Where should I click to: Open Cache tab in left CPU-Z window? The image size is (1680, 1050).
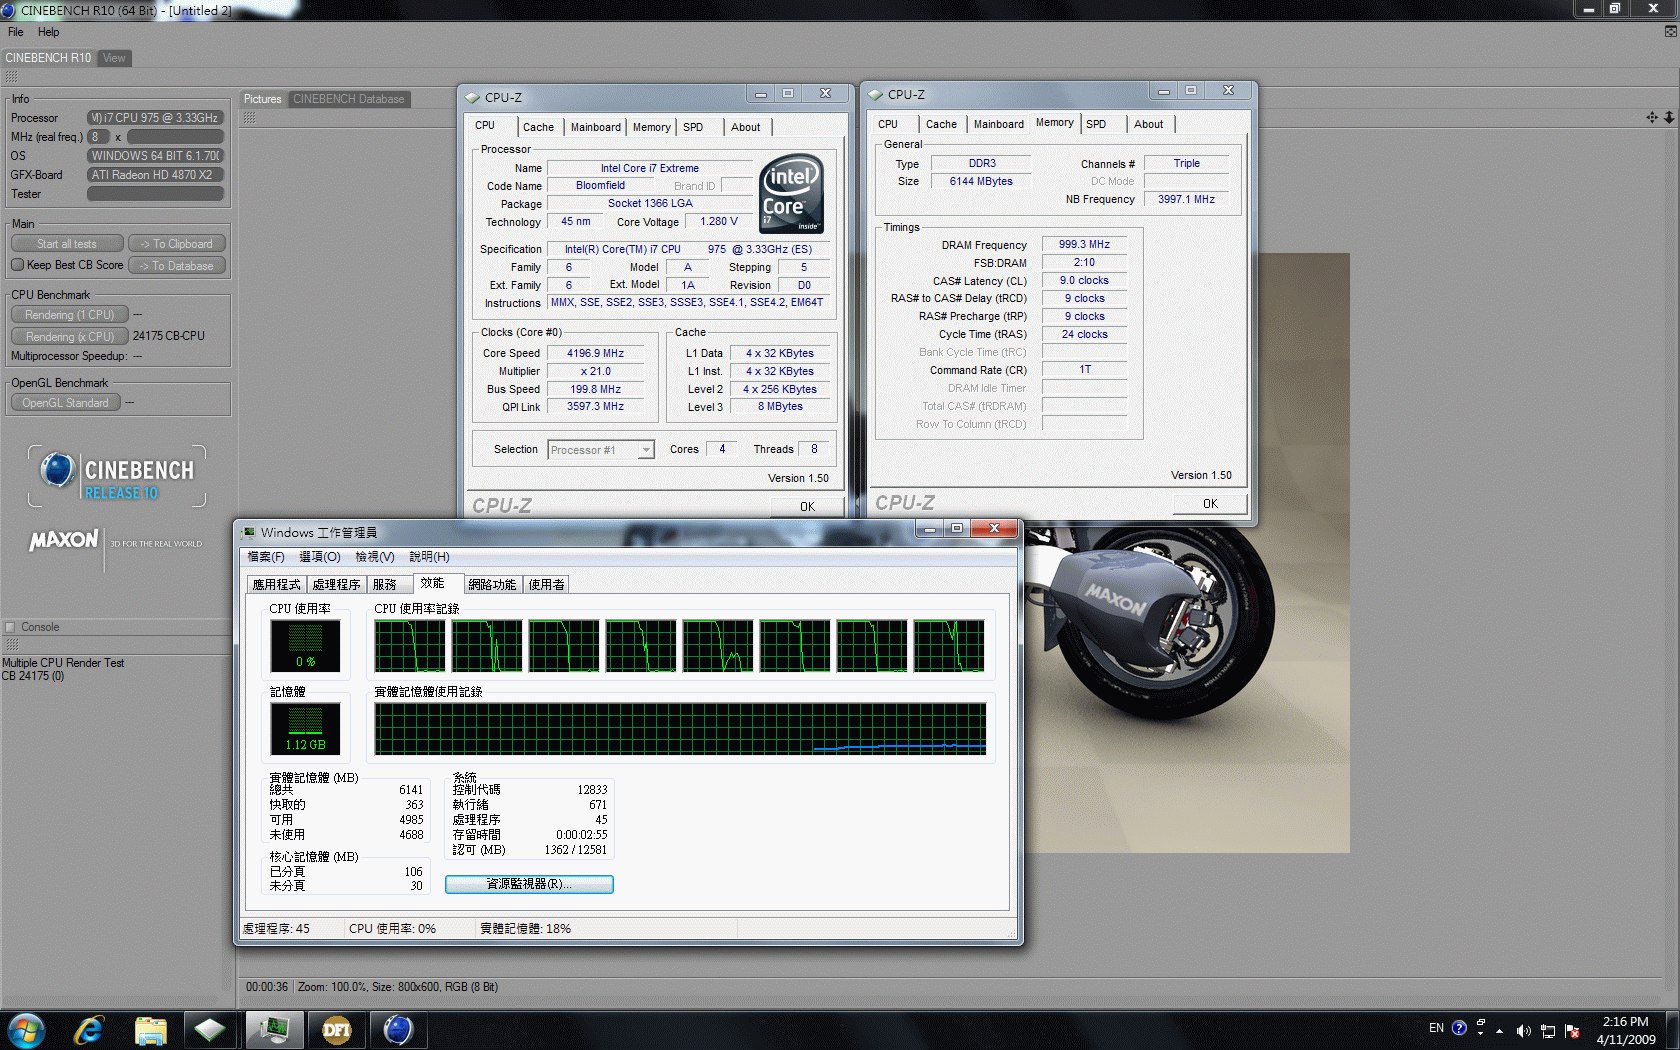[x=538, y=127]
